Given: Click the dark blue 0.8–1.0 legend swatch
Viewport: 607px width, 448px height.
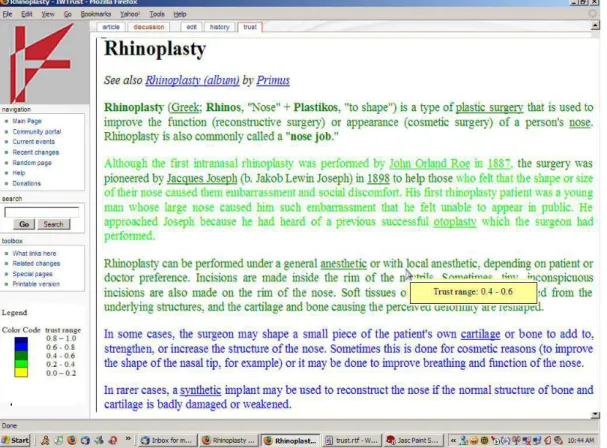Looking at the screenshot, I should (x=21, y=341).
